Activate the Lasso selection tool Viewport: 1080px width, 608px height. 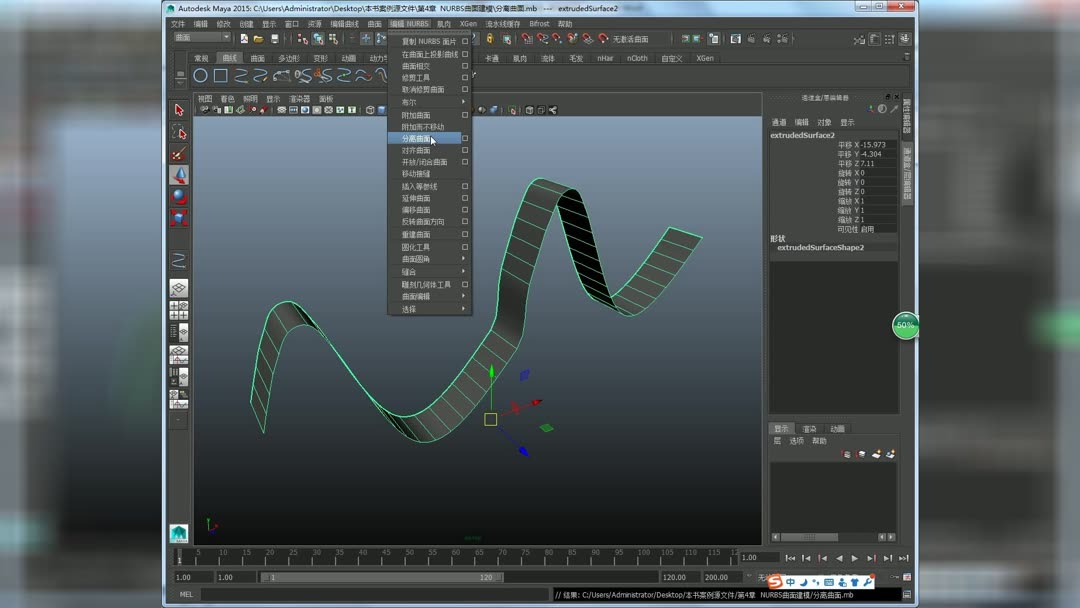tap(179, 132)
